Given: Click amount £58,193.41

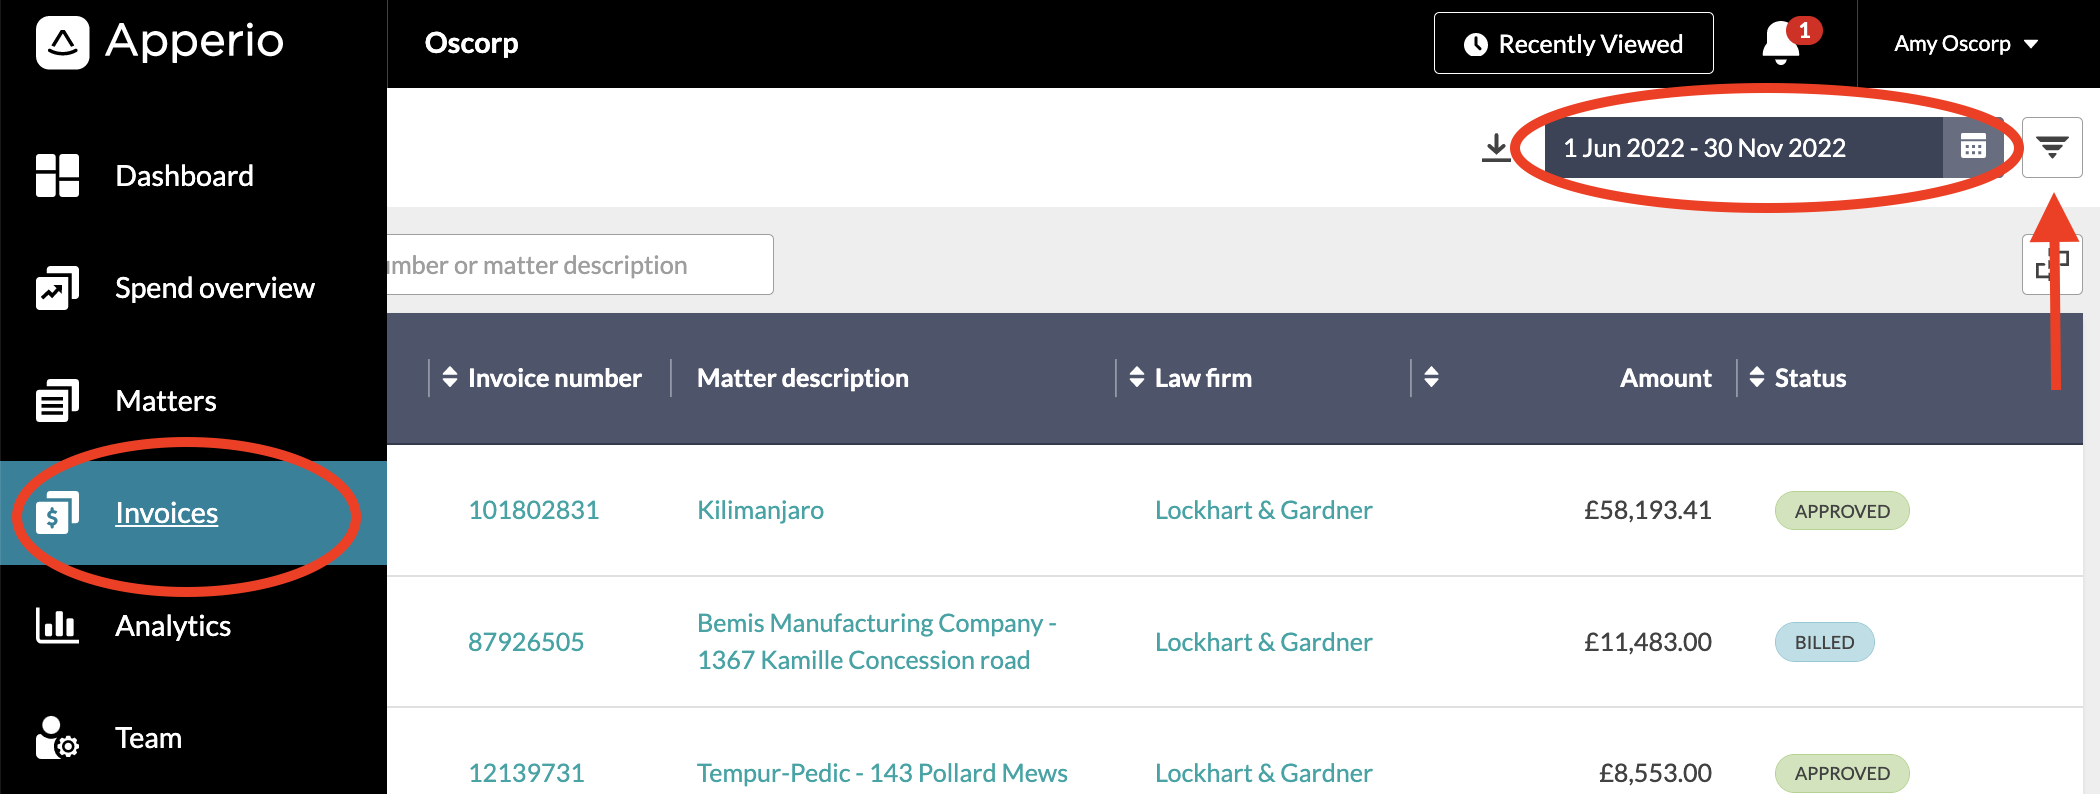Looking at the screenshot, I should click(1648, 510).
